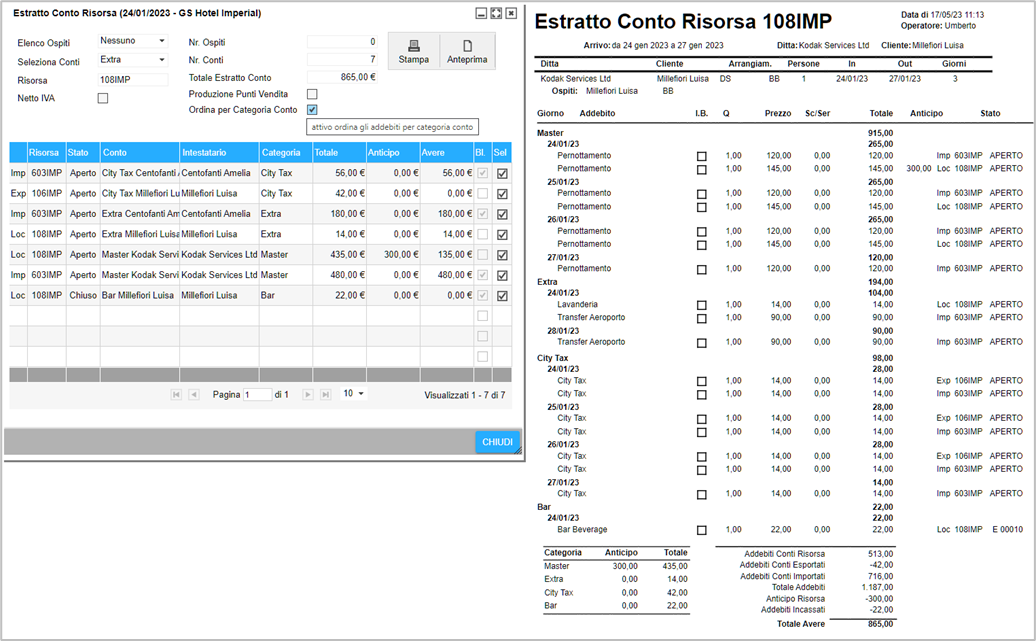This screenshot has height=641, width=1036.
Task: Open the Anteprima preview button
Action: click(x=466, y=51)
